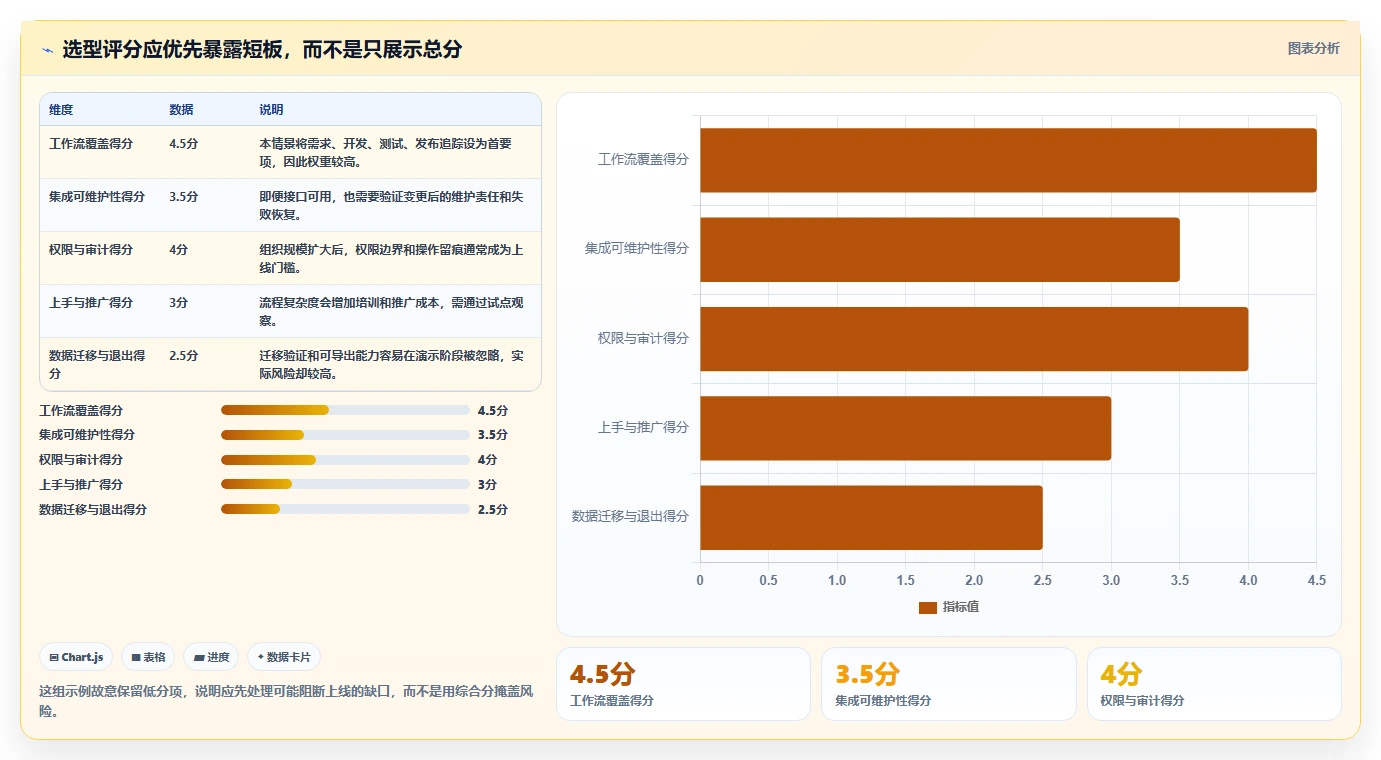Image resolution: width=1381 pixels, height=760 pixels.
Task: Click the chart axis label 数据迁移与退出得分
Action: click(x=630, y=517)
